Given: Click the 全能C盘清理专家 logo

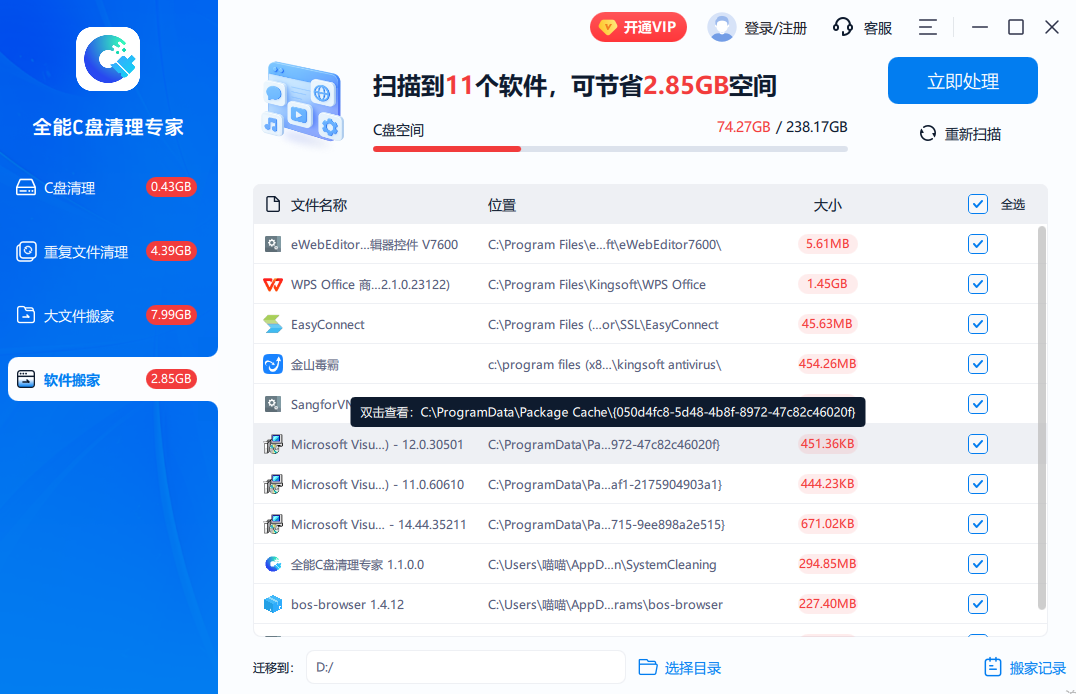Looking at the screenshot, I should pos(108,59).
